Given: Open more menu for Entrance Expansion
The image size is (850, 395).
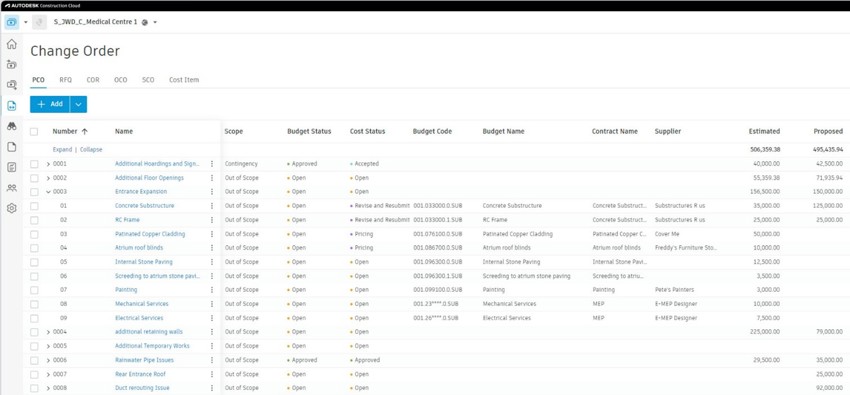Looking at the screenshot, I should 212,192.
